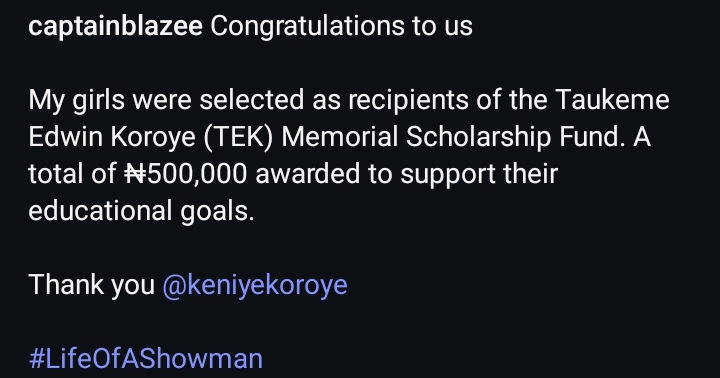The image size is (720, 378).
Task: Click the word 'Taukeme' in the caption
Action: click(x=612, y=100)
